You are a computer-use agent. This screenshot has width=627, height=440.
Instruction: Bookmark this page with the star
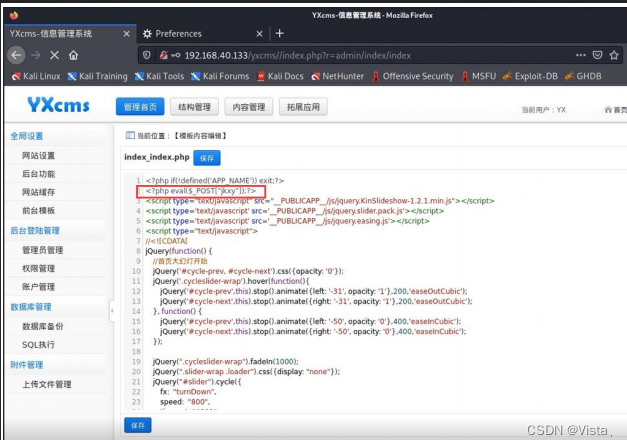tap(614, 55)
